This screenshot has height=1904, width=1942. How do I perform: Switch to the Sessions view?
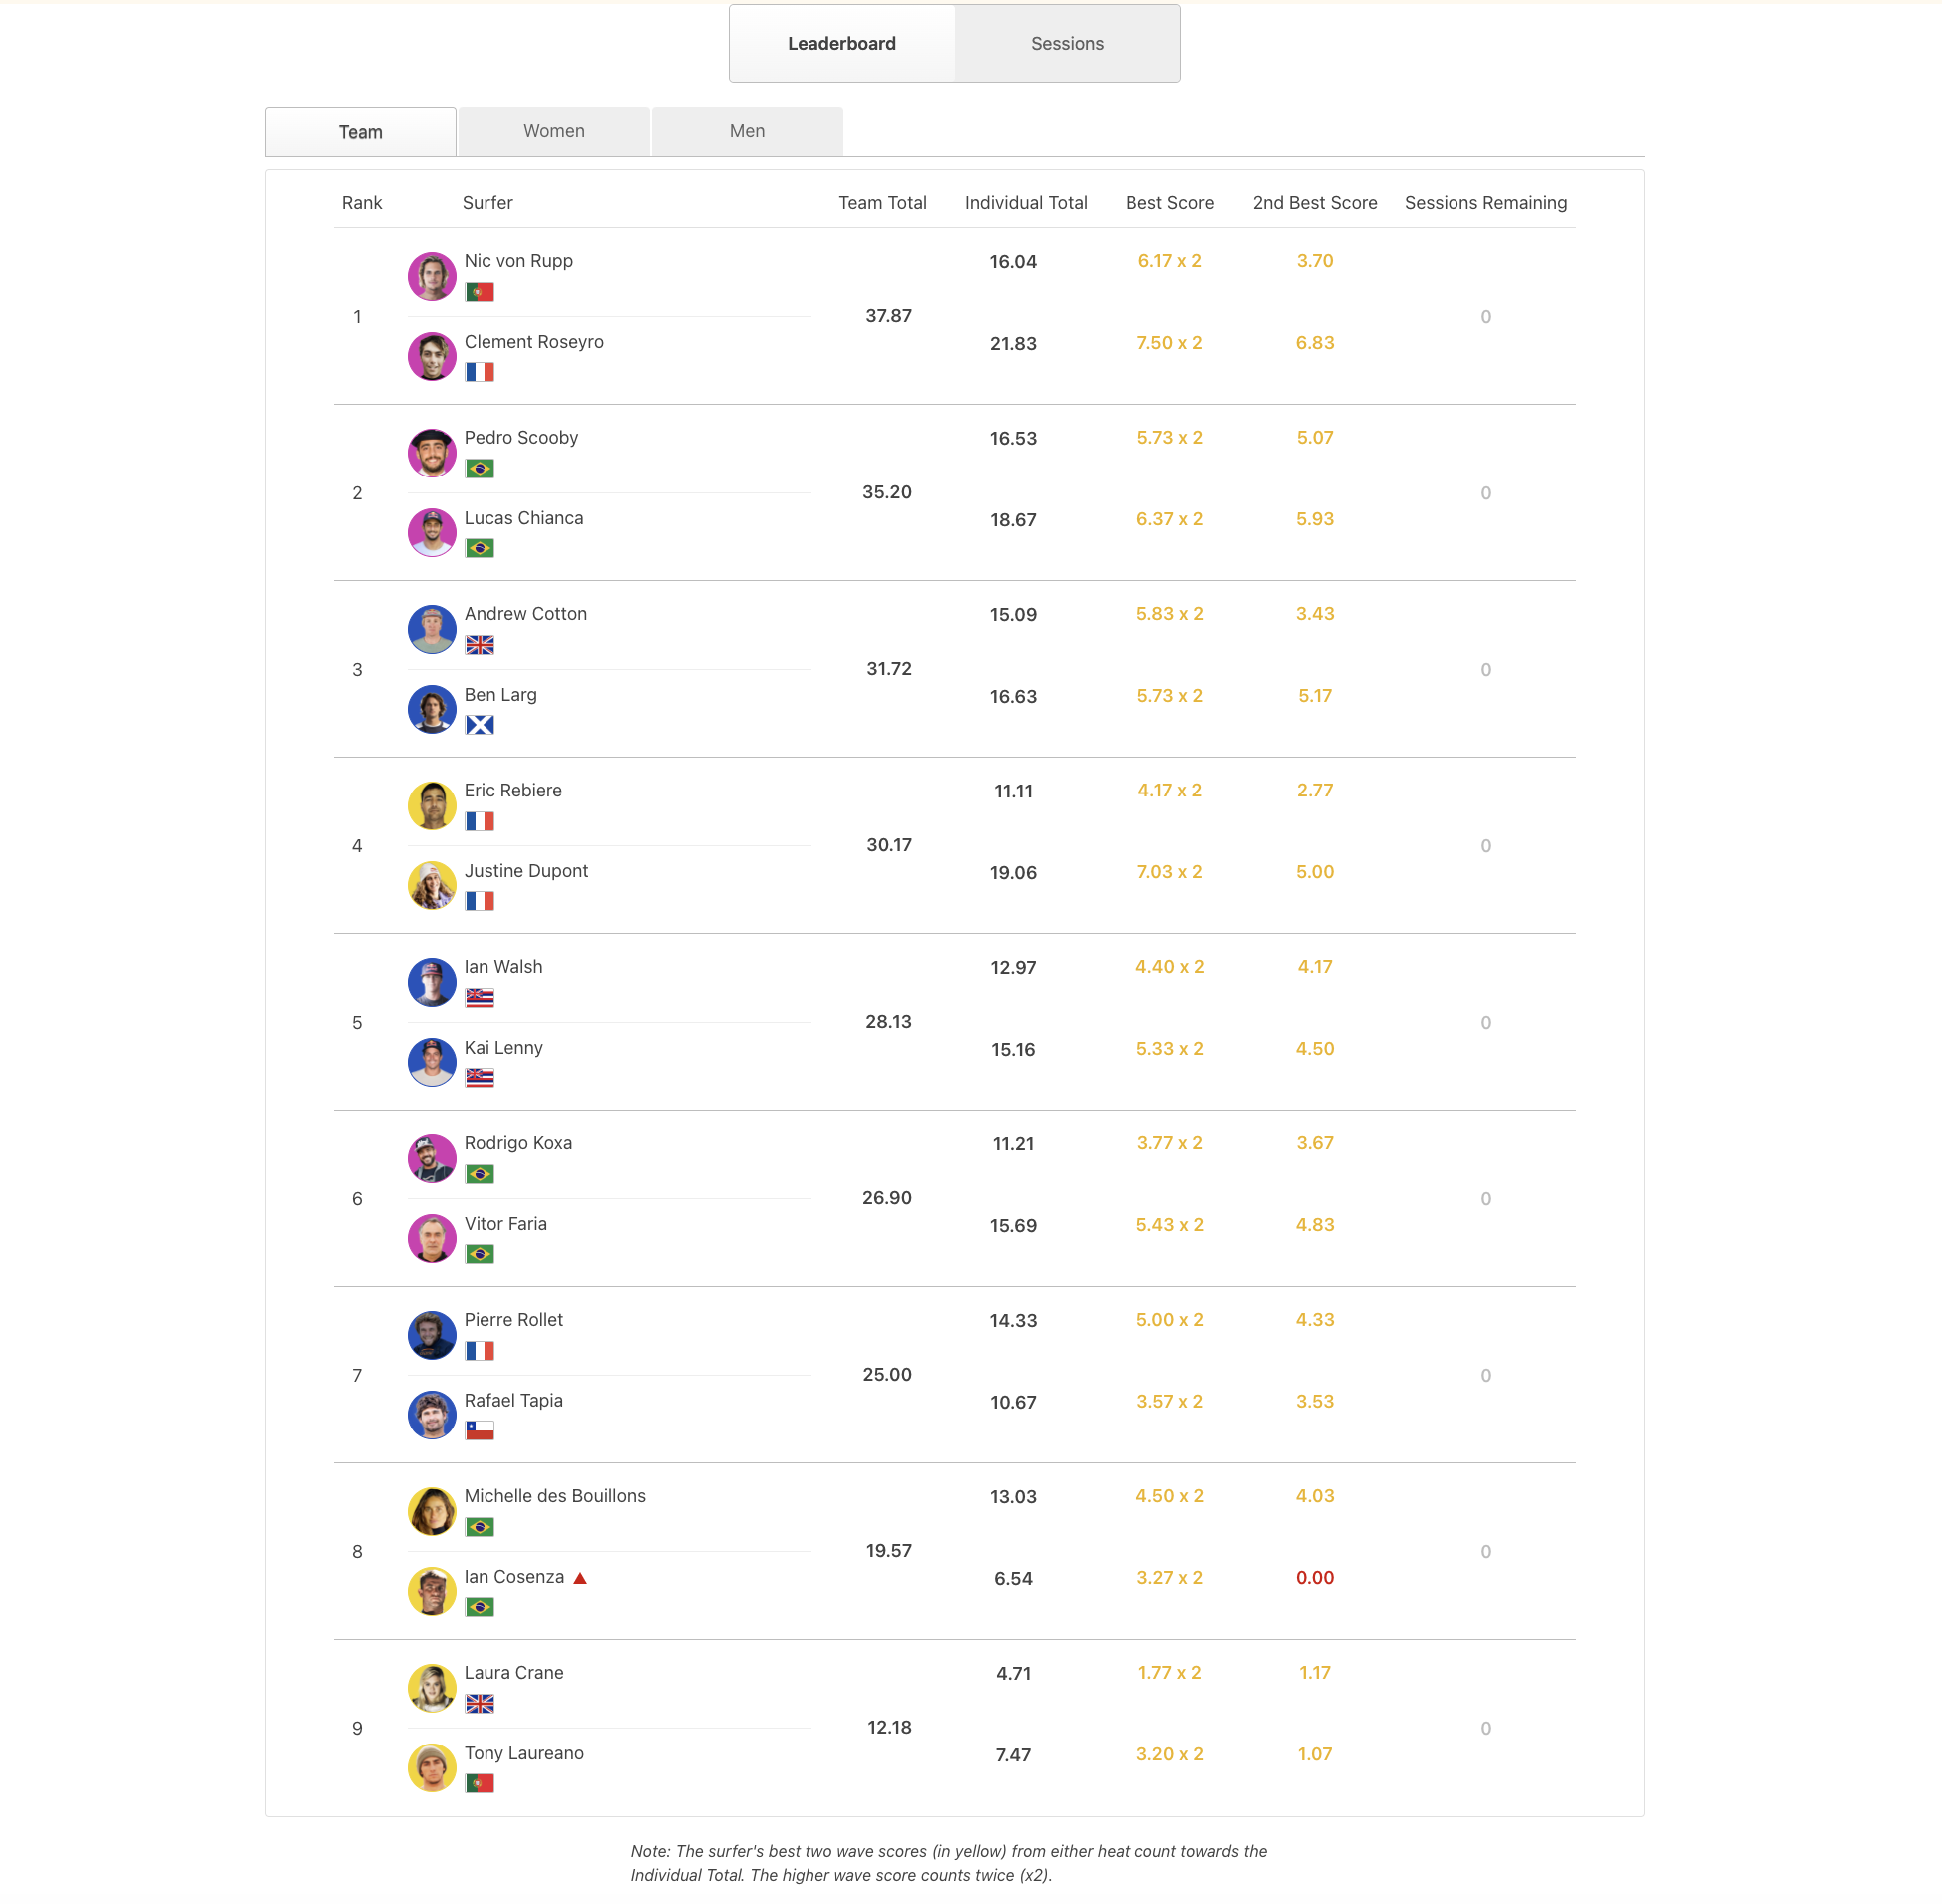[x=1067, y=44]
